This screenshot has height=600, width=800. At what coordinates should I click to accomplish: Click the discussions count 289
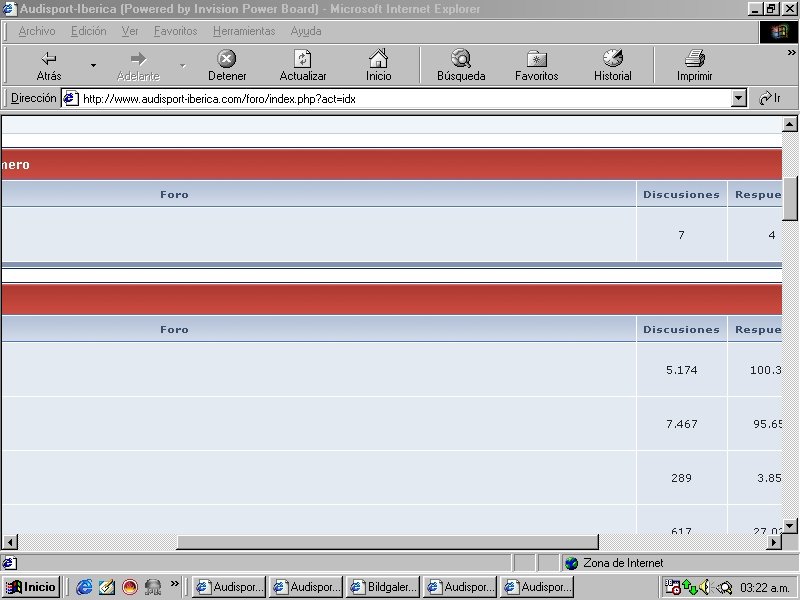point(681,478)
